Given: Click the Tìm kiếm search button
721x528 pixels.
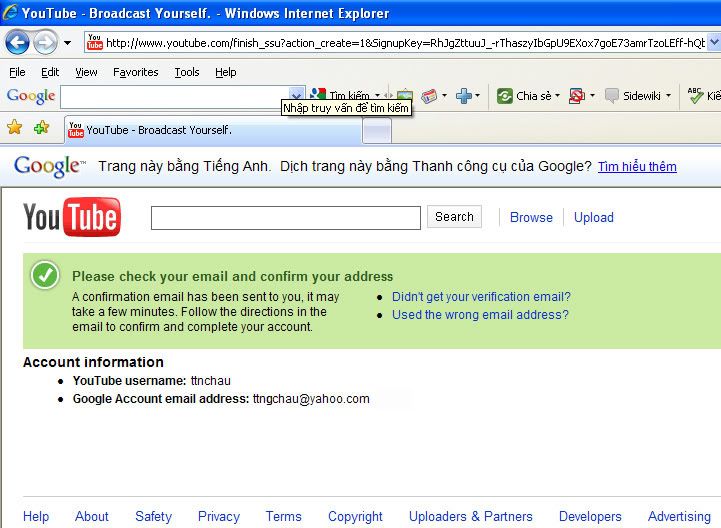Looking at the screenshot, I should (339, 95).
